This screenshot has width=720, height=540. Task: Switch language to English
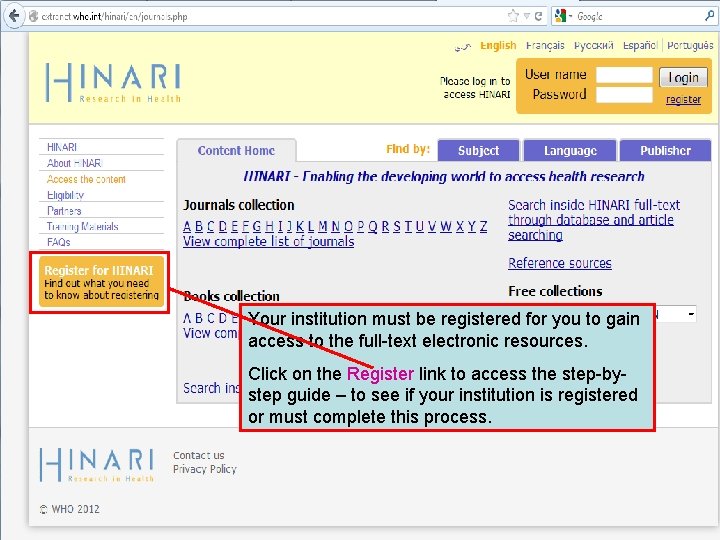tap(498, 45)
